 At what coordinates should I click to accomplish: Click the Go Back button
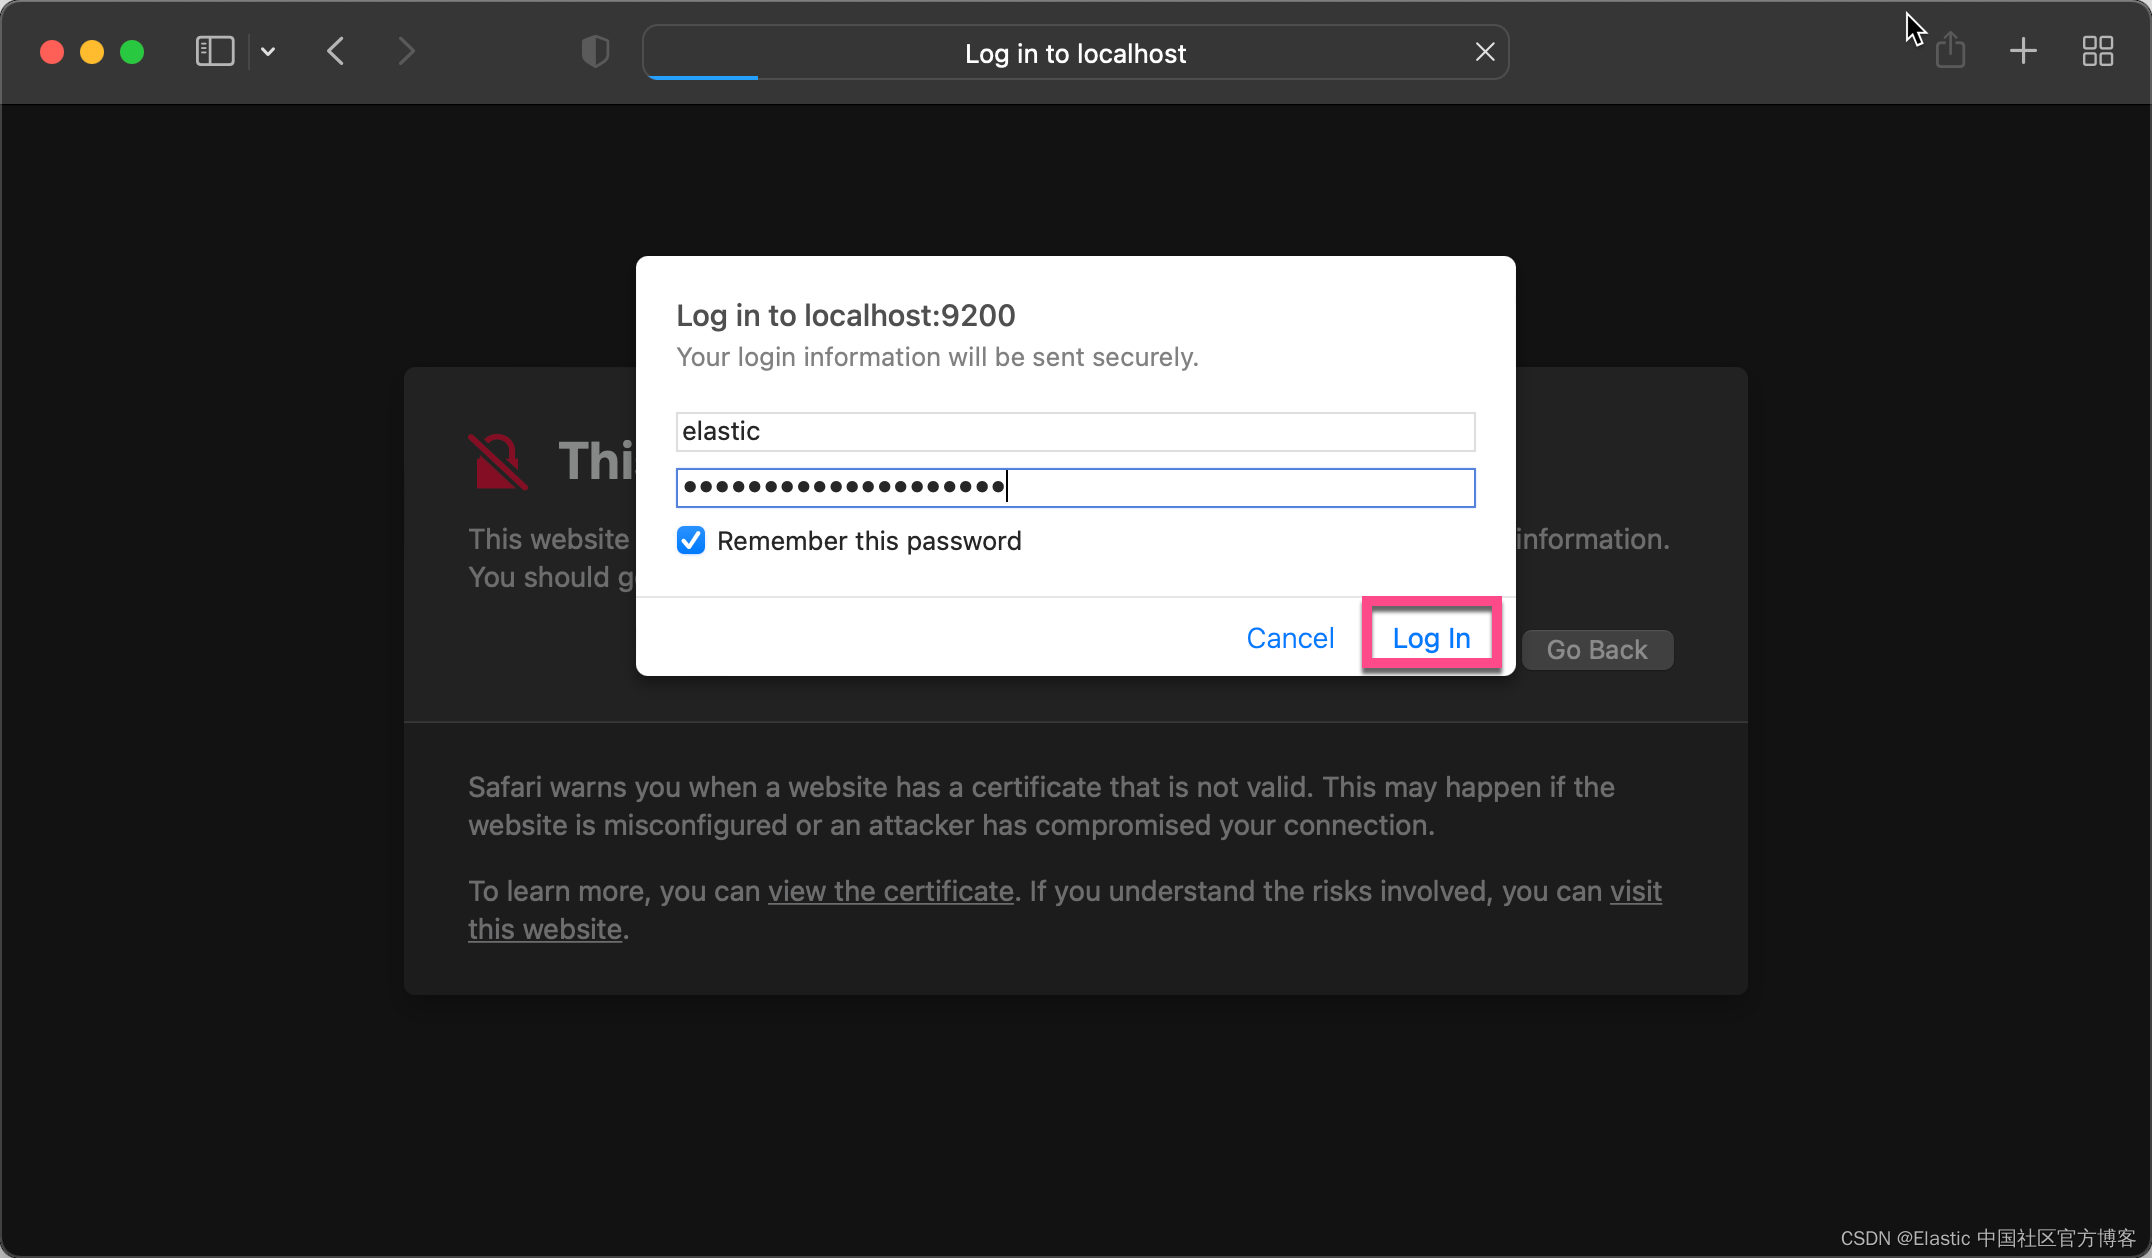pyautogui.click(x=1597, y=650)
